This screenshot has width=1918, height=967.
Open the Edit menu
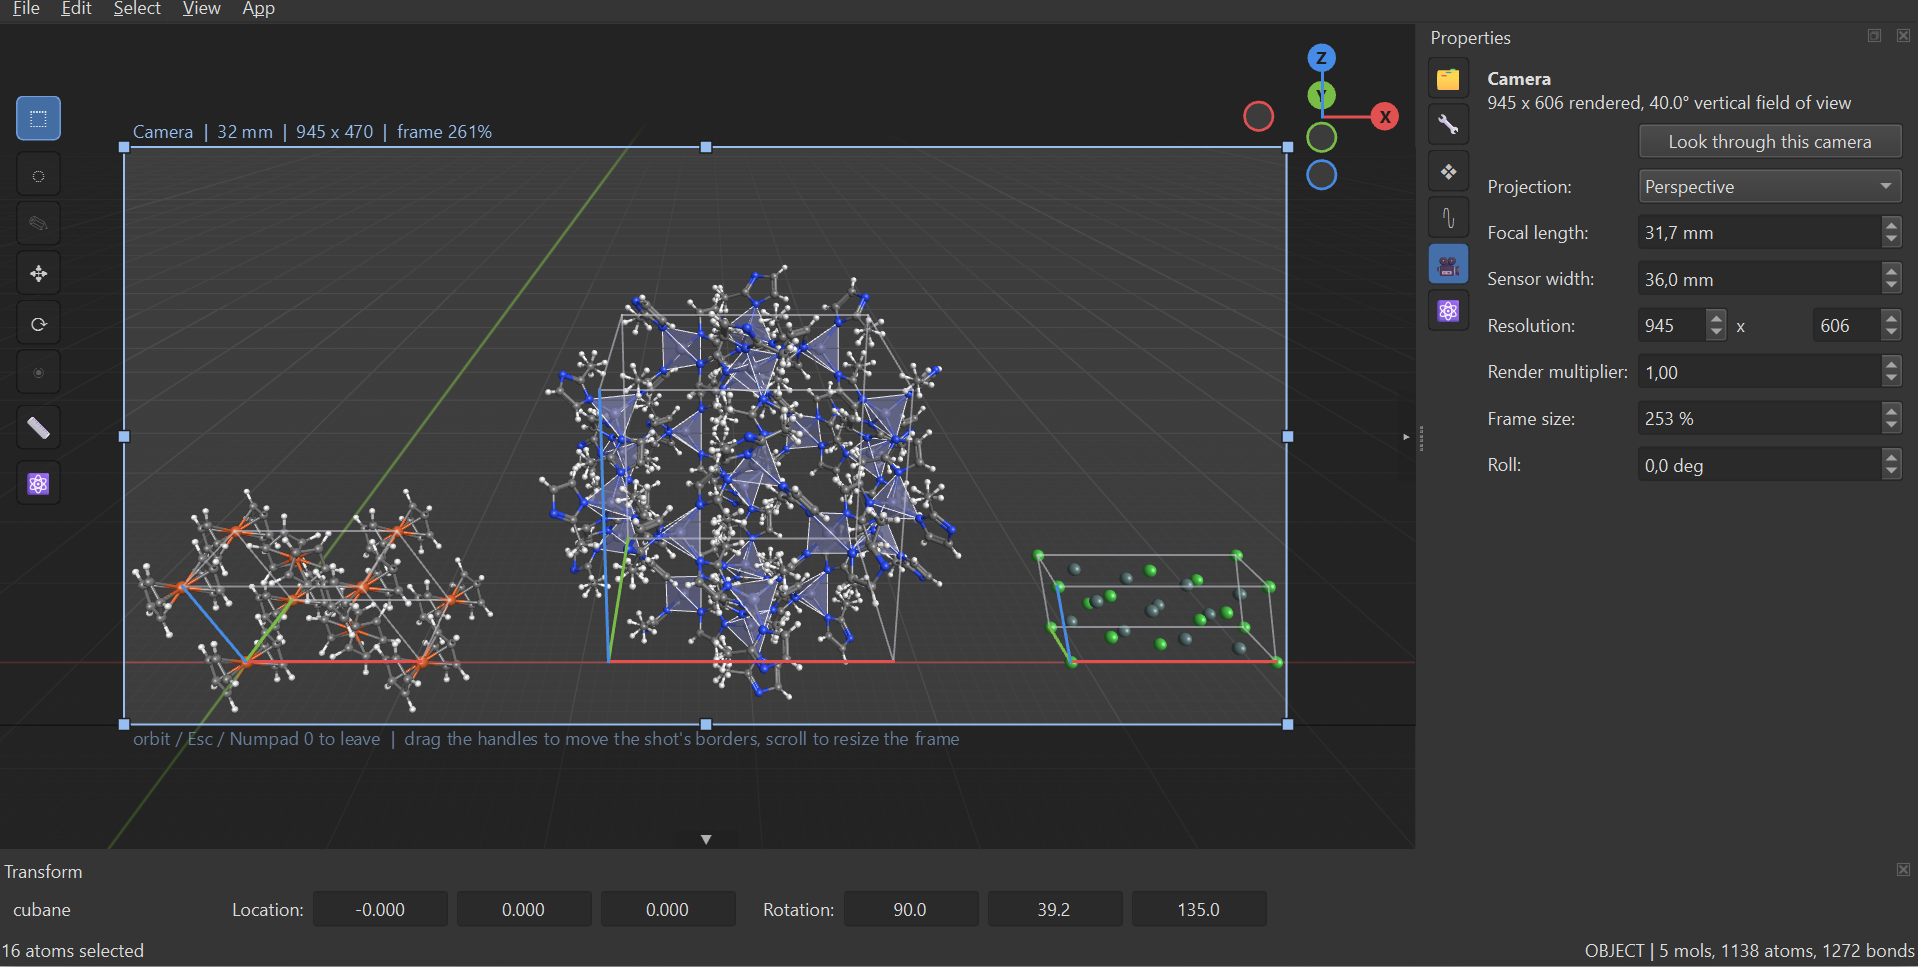click(76, 9)
